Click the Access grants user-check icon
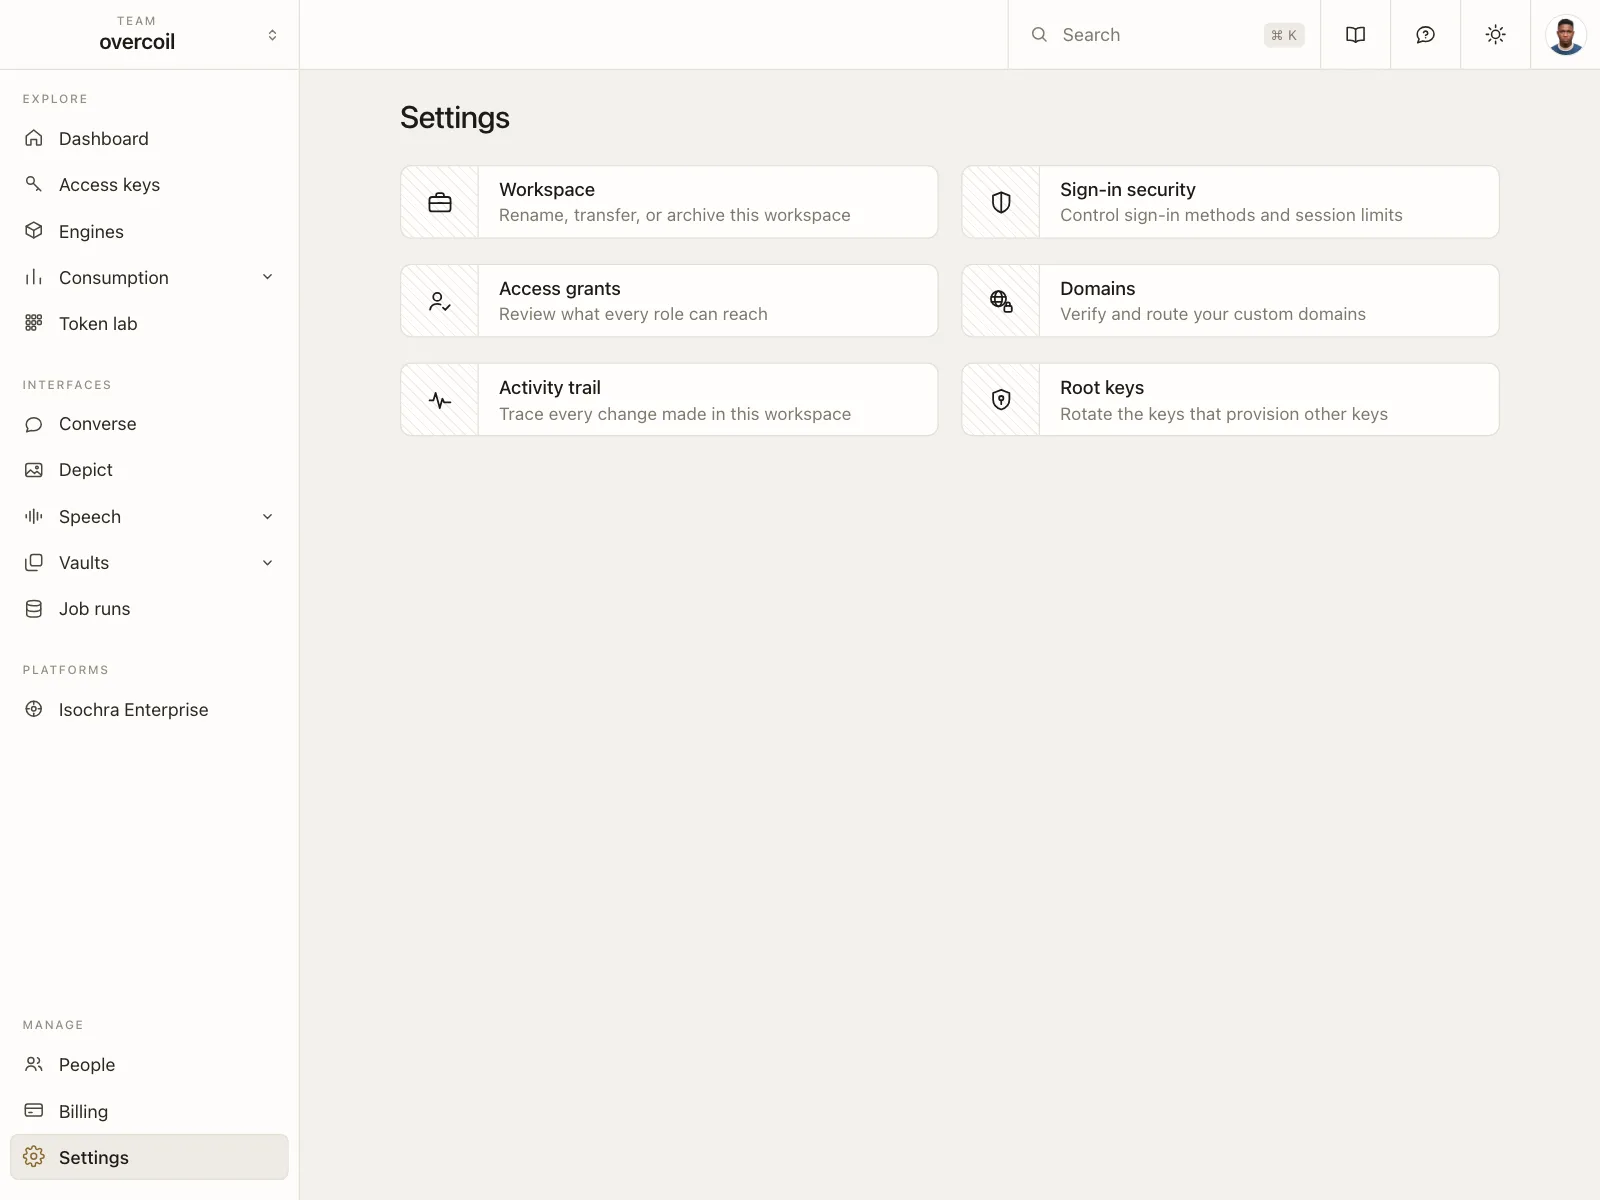Image resolution: width=1600 pixels, height=1200 pixels. point(440,301)
